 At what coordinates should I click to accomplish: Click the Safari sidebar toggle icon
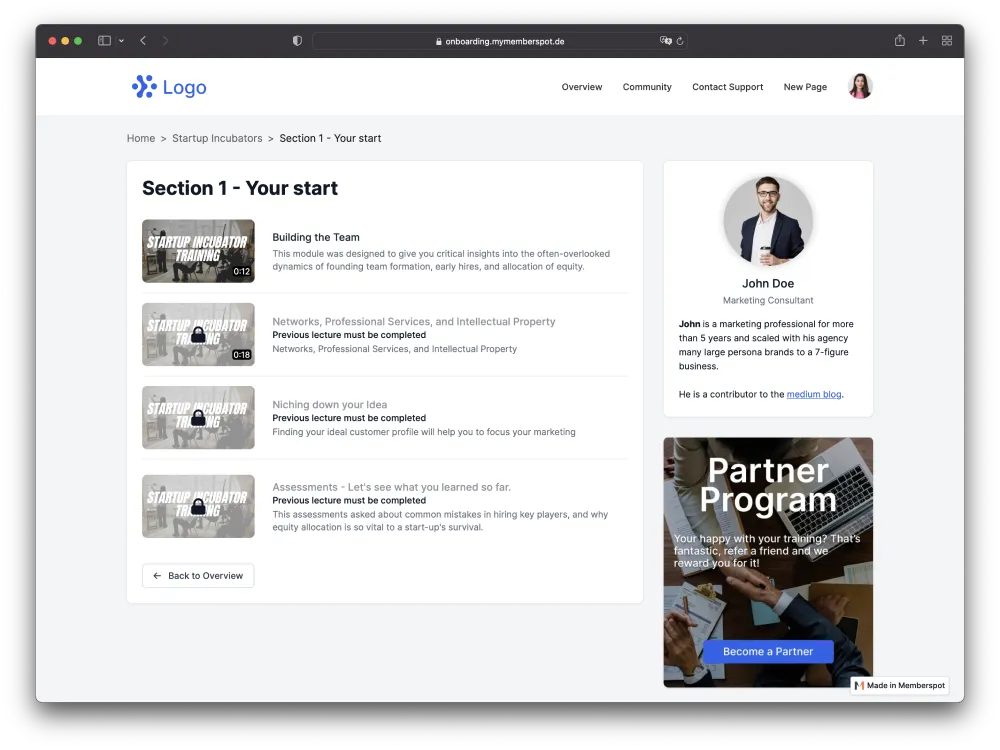coord(104,41)
